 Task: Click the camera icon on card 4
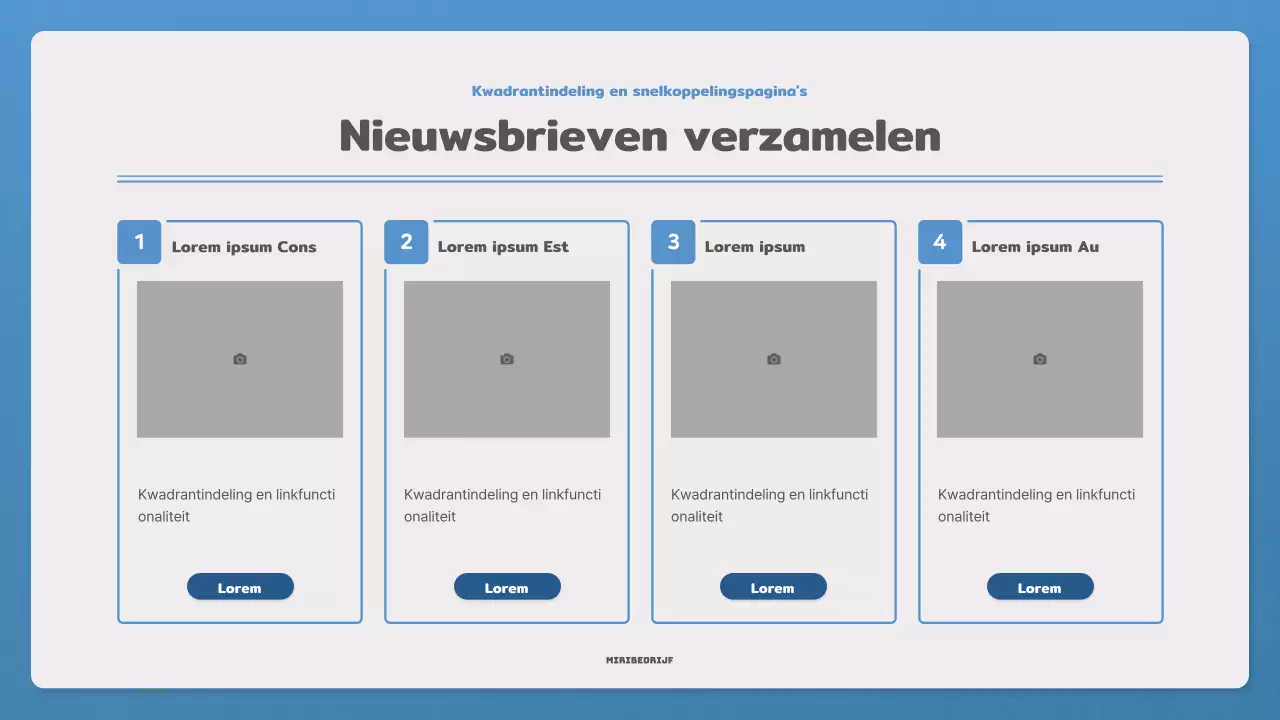click(1039, 359)
